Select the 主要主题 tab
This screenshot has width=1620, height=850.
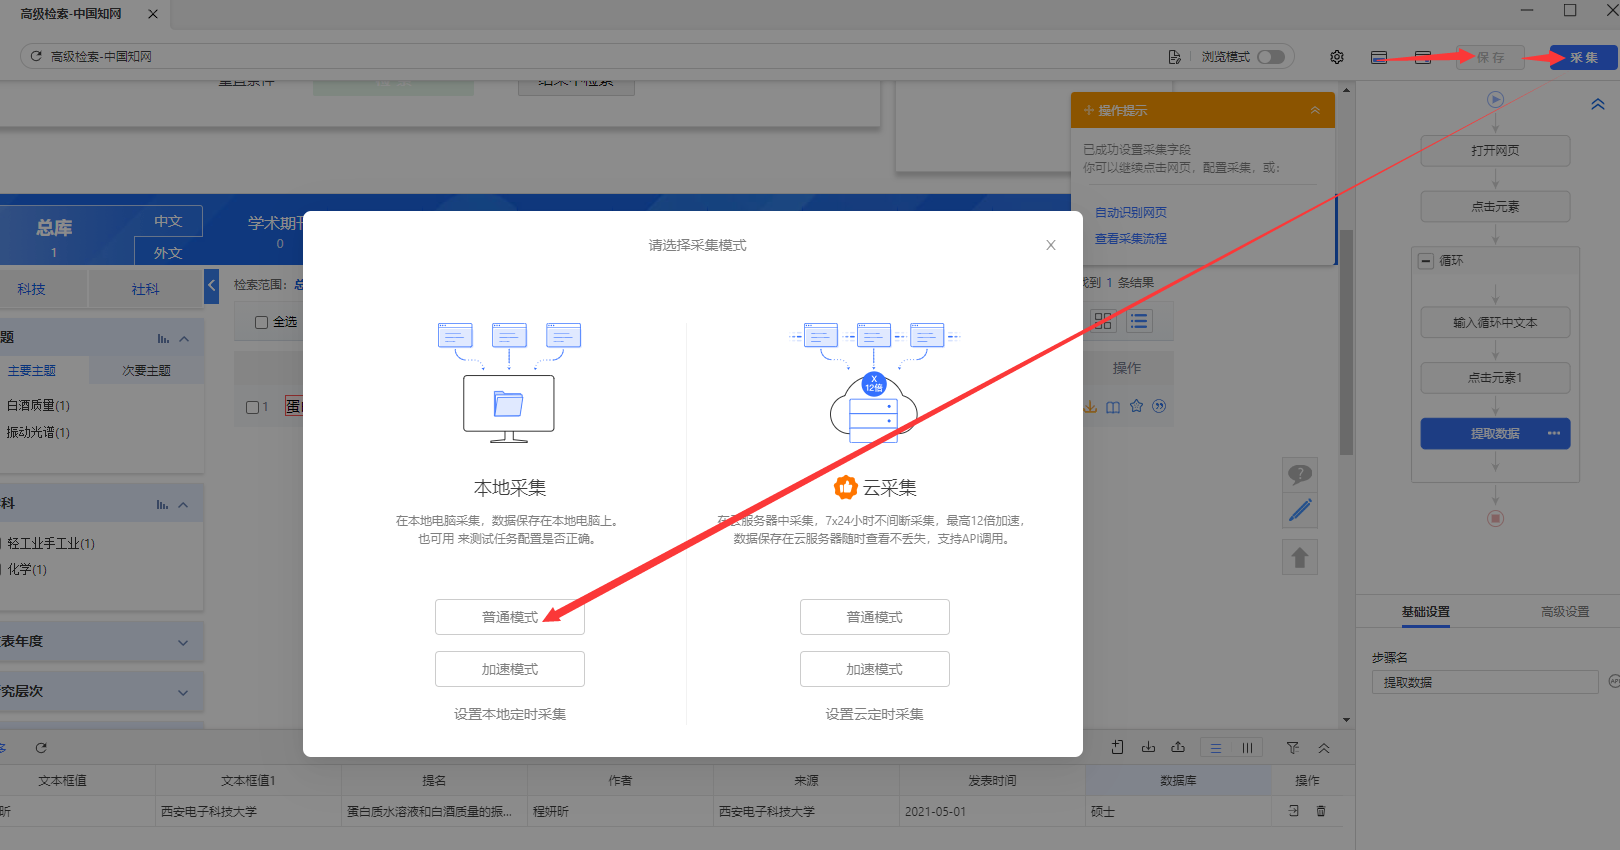point(32,371)
